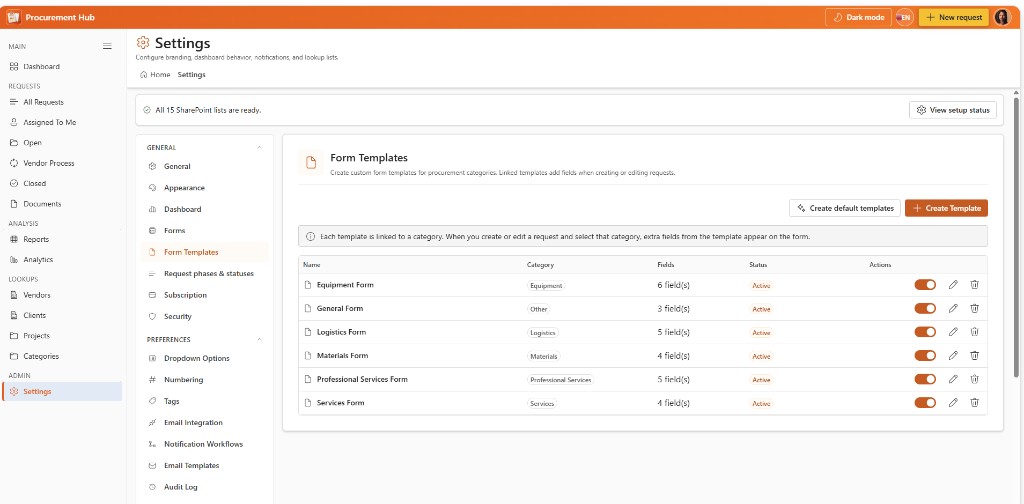
Task: Click the Professional Services category chip
Action: (560, 379)
